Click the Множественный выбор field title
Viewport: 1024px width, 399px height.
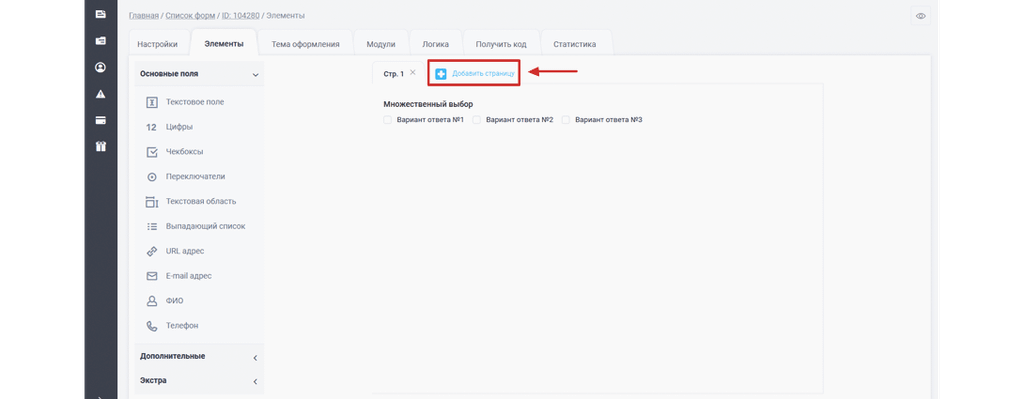(x=428, y=104)
